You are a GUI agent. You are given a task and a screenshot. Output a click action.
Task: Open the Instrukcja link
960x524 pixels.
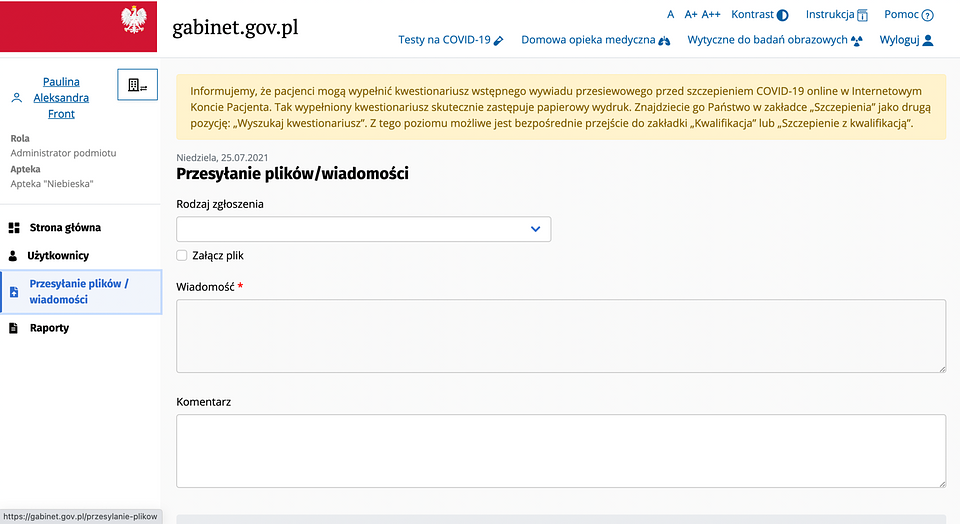[x=836, y=15]
